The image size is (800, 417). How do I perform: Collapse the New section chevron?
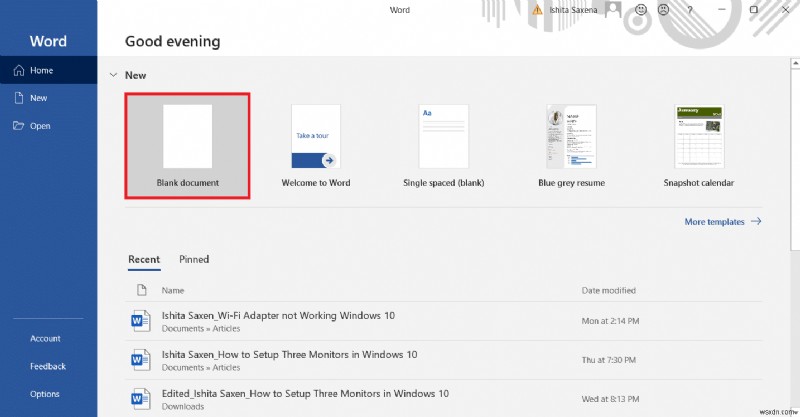[113, 75]
